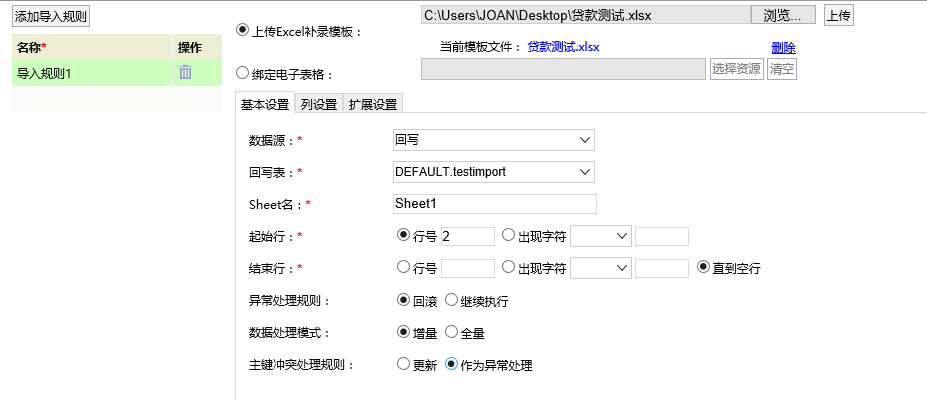Image resolution: width=927 pixels, height=400 pixels.
Task: Choose 更新 for 主键冲突处理规则
Action: pos(403,364)
